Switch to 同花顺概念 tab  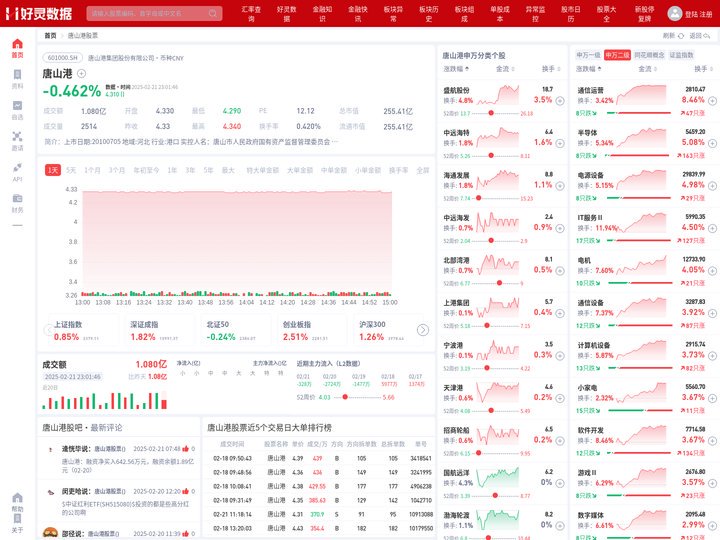(x=649, y=55)
